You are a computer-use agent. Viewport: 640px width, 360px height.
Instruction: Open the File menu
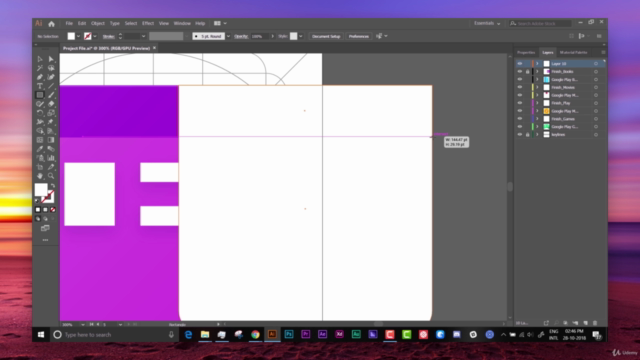coord(69,24)
